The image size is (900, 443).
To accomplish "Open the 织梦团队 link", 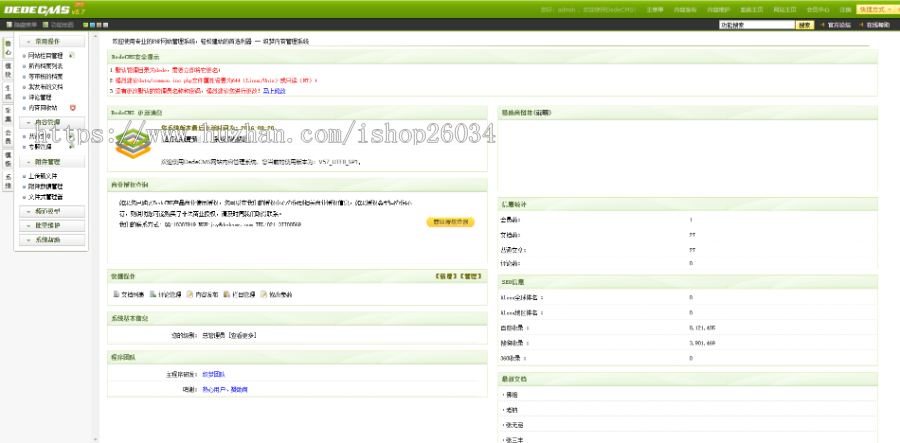I will coord(214,374).
